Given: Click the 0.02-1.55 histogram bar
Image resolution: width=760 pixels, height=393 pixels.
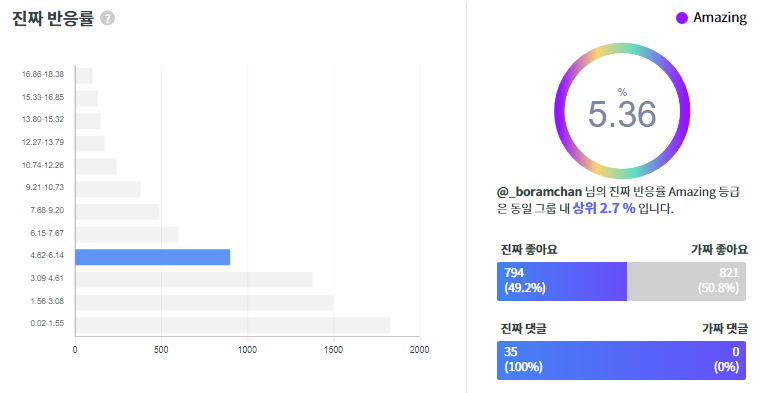Looking at the screenshot, I should coord(233,325).
